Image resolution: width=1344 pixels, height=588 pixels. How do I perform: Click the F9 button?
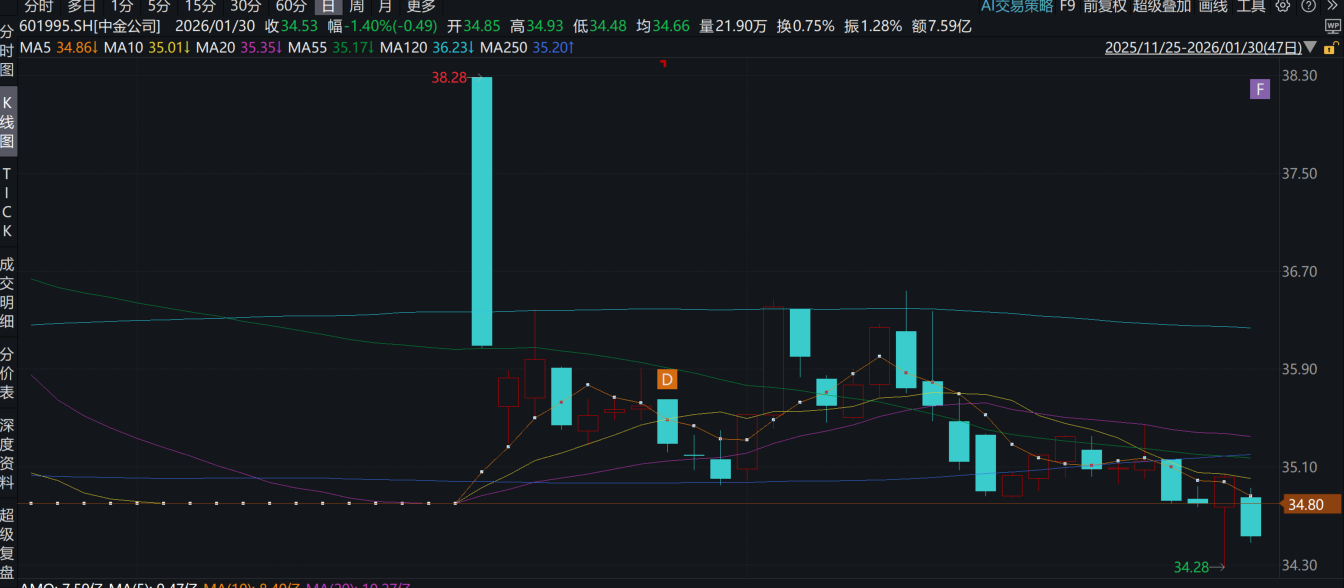click(x=1067, y=6)
